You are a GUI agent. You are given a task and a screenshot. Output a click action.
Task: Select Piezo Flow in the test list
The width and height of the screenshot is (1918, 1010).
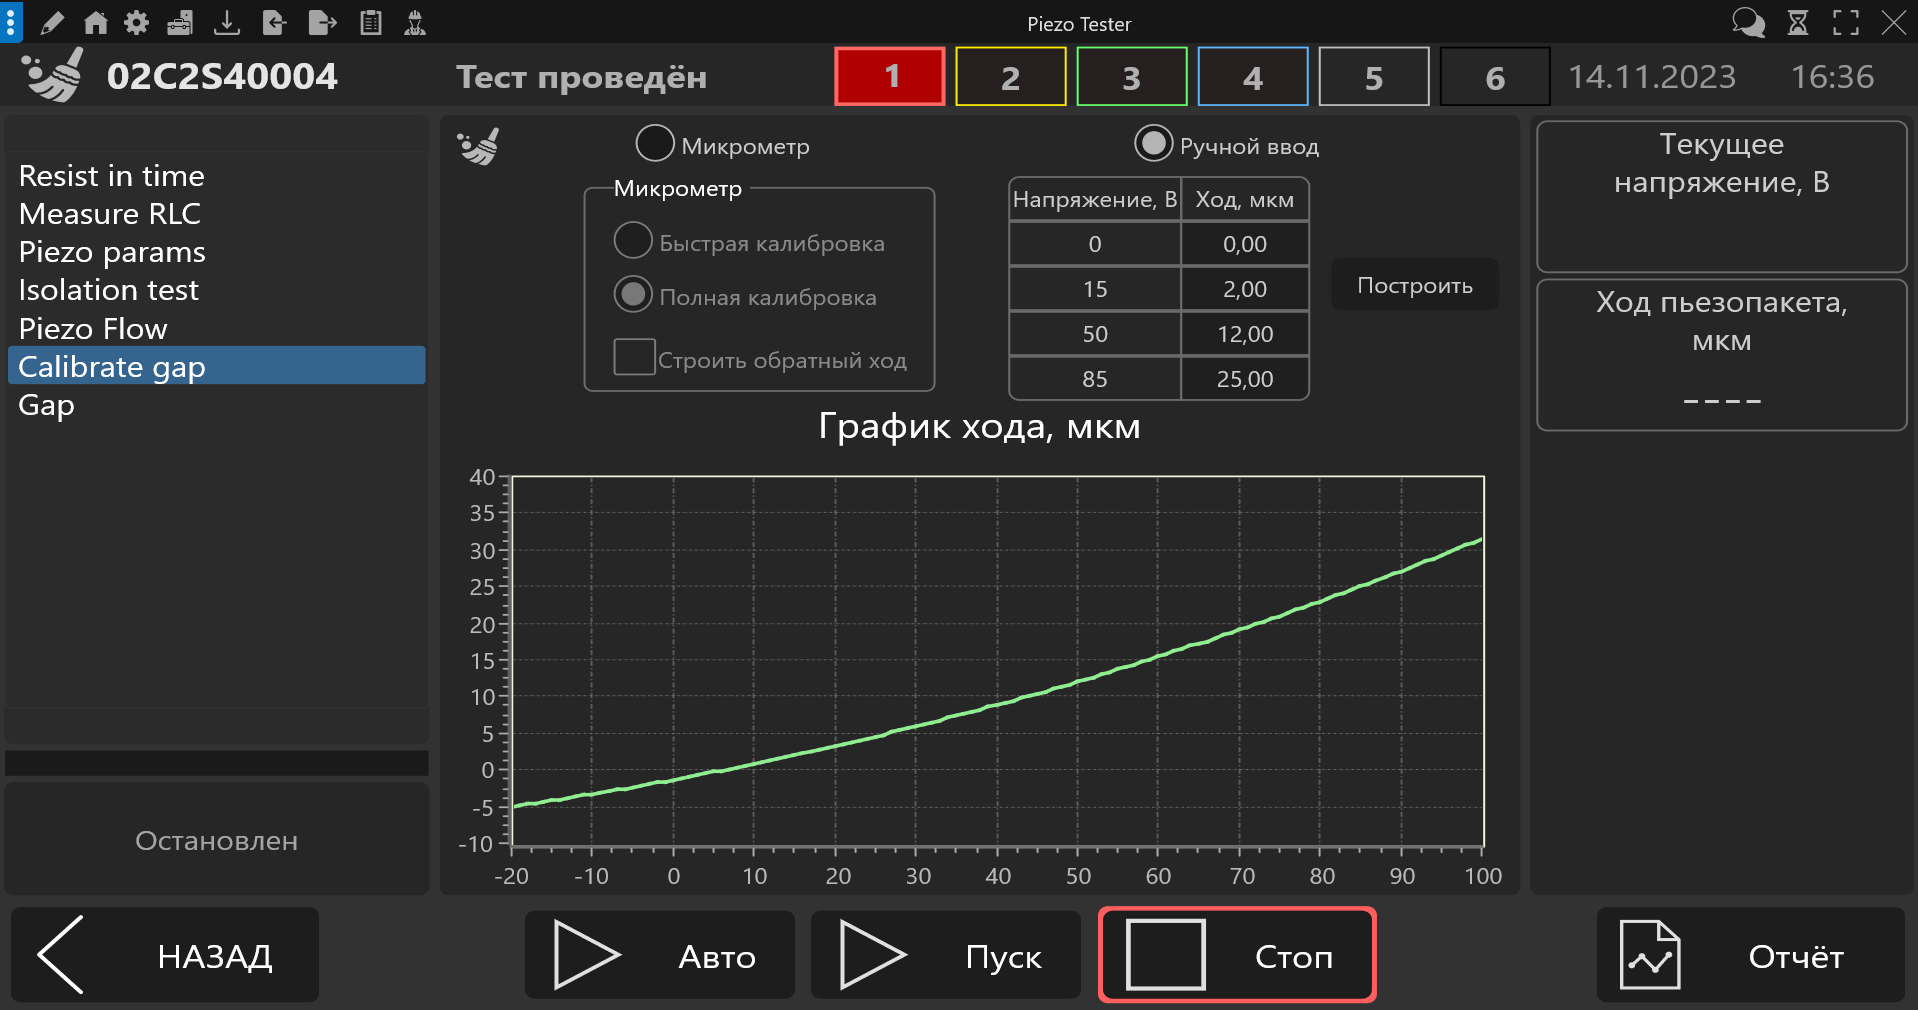pos(93,329)
